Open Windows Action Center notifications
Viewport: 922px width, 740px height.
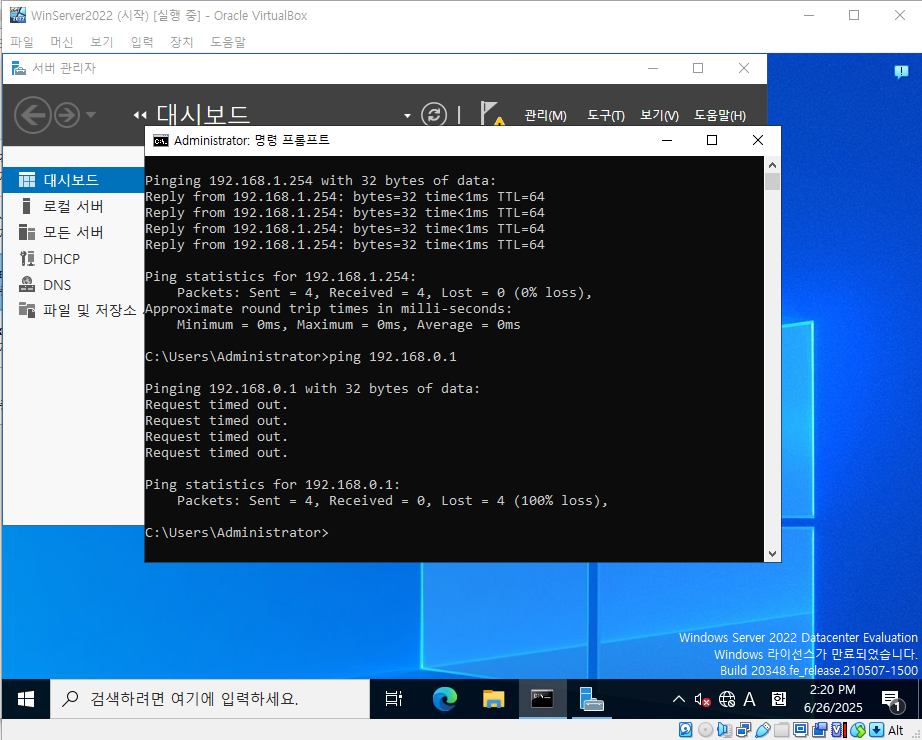coord(892,700)
